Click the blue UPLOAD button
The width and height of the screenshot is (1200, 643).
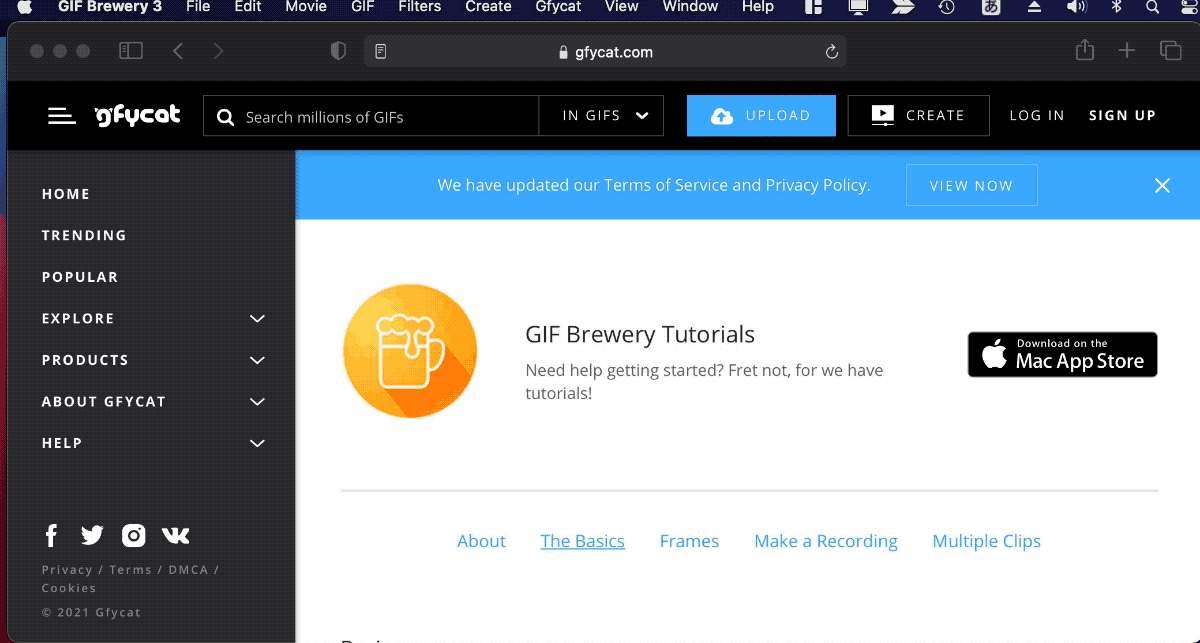pyautogui.click(x=761, y=116)
